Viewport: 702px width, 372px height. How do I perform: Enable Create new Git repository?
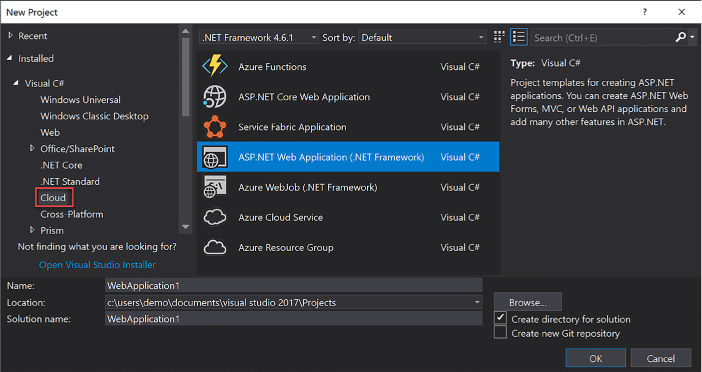pos(500,333)
